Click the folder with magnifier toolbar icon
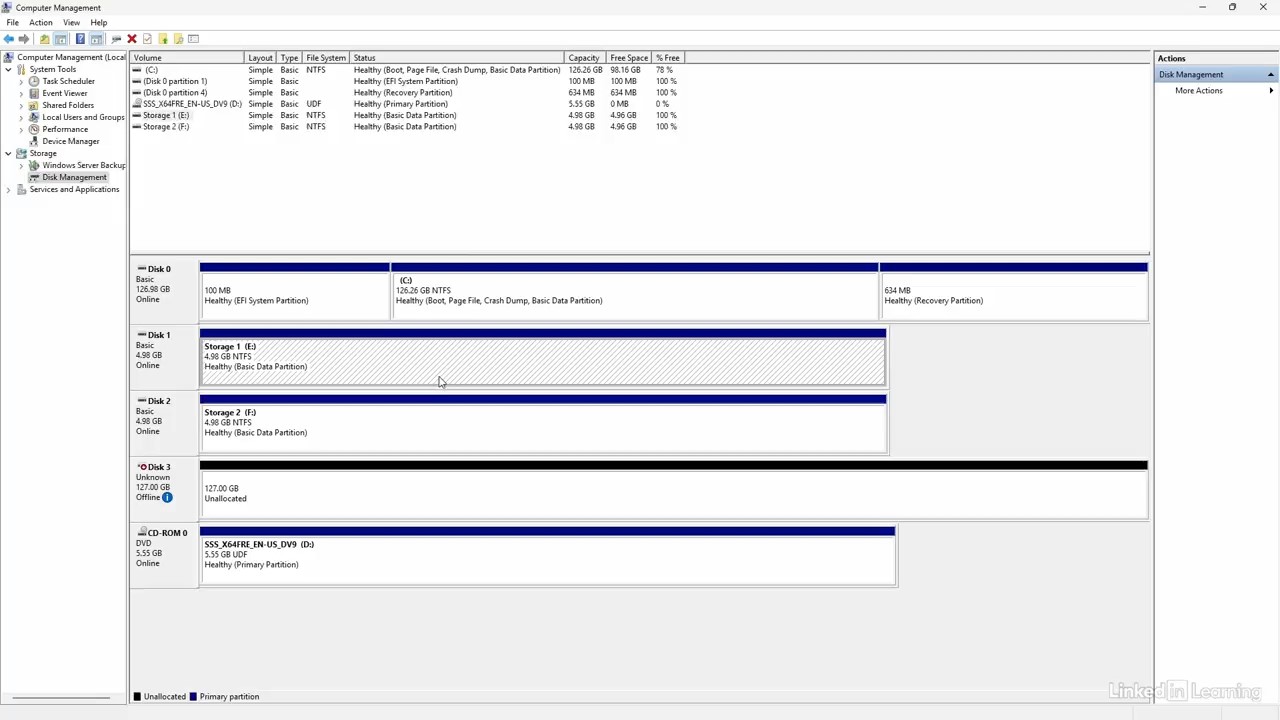 [x=178, y=39]
